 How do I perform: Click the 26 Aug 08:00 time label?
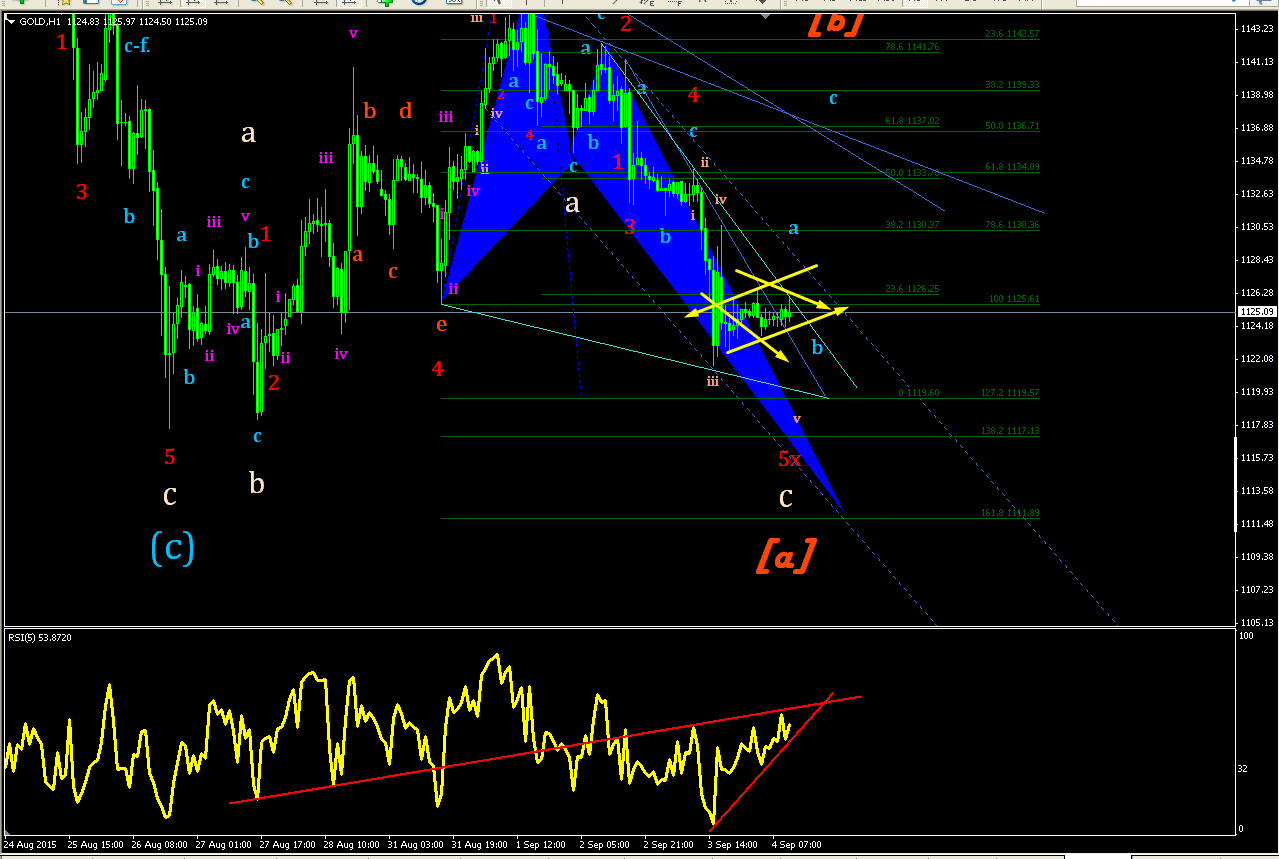[160, 845]
